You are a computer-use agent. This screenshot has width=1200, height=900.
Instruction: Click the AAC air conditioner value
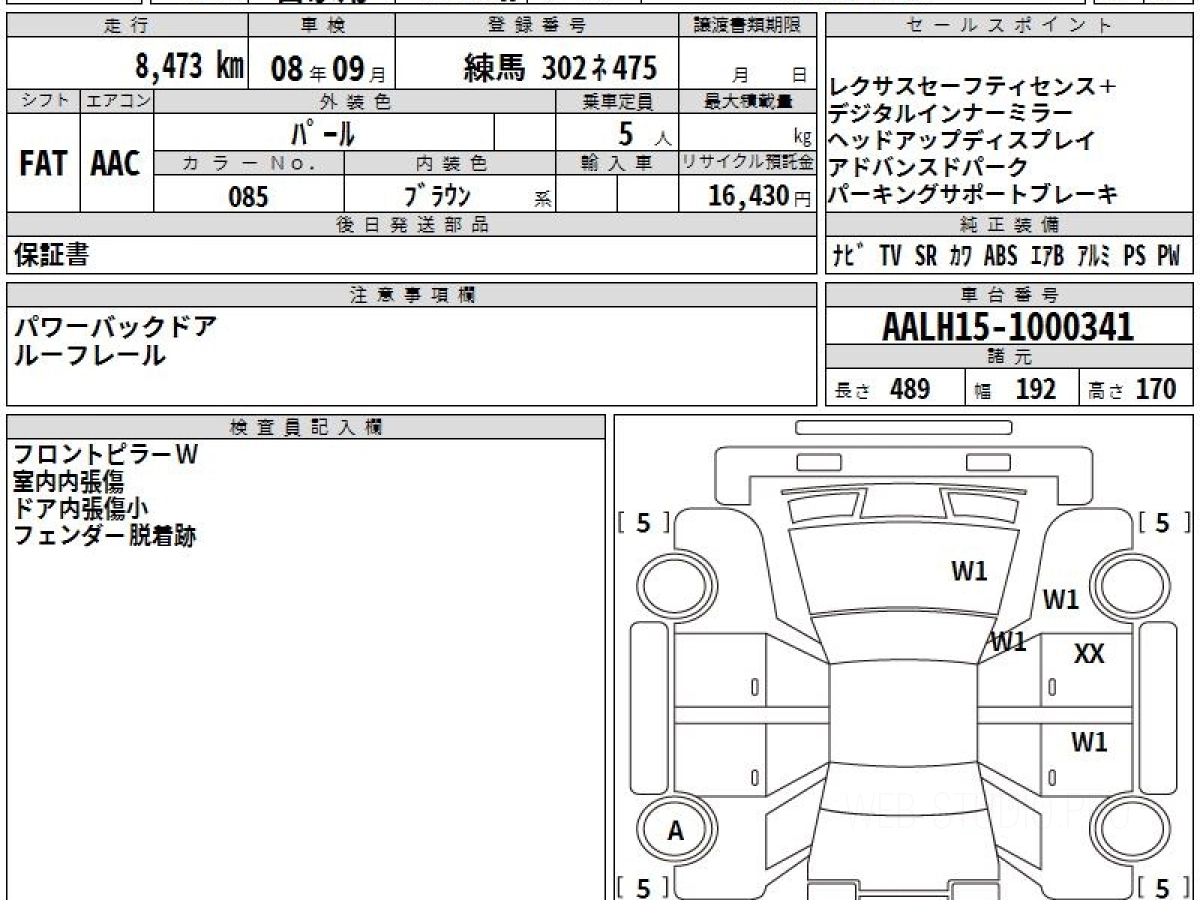(116, 165)
